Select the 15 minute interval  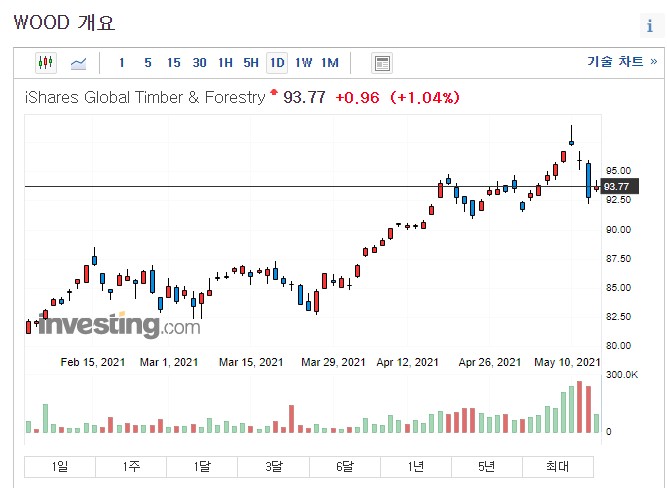click(174, 63)
